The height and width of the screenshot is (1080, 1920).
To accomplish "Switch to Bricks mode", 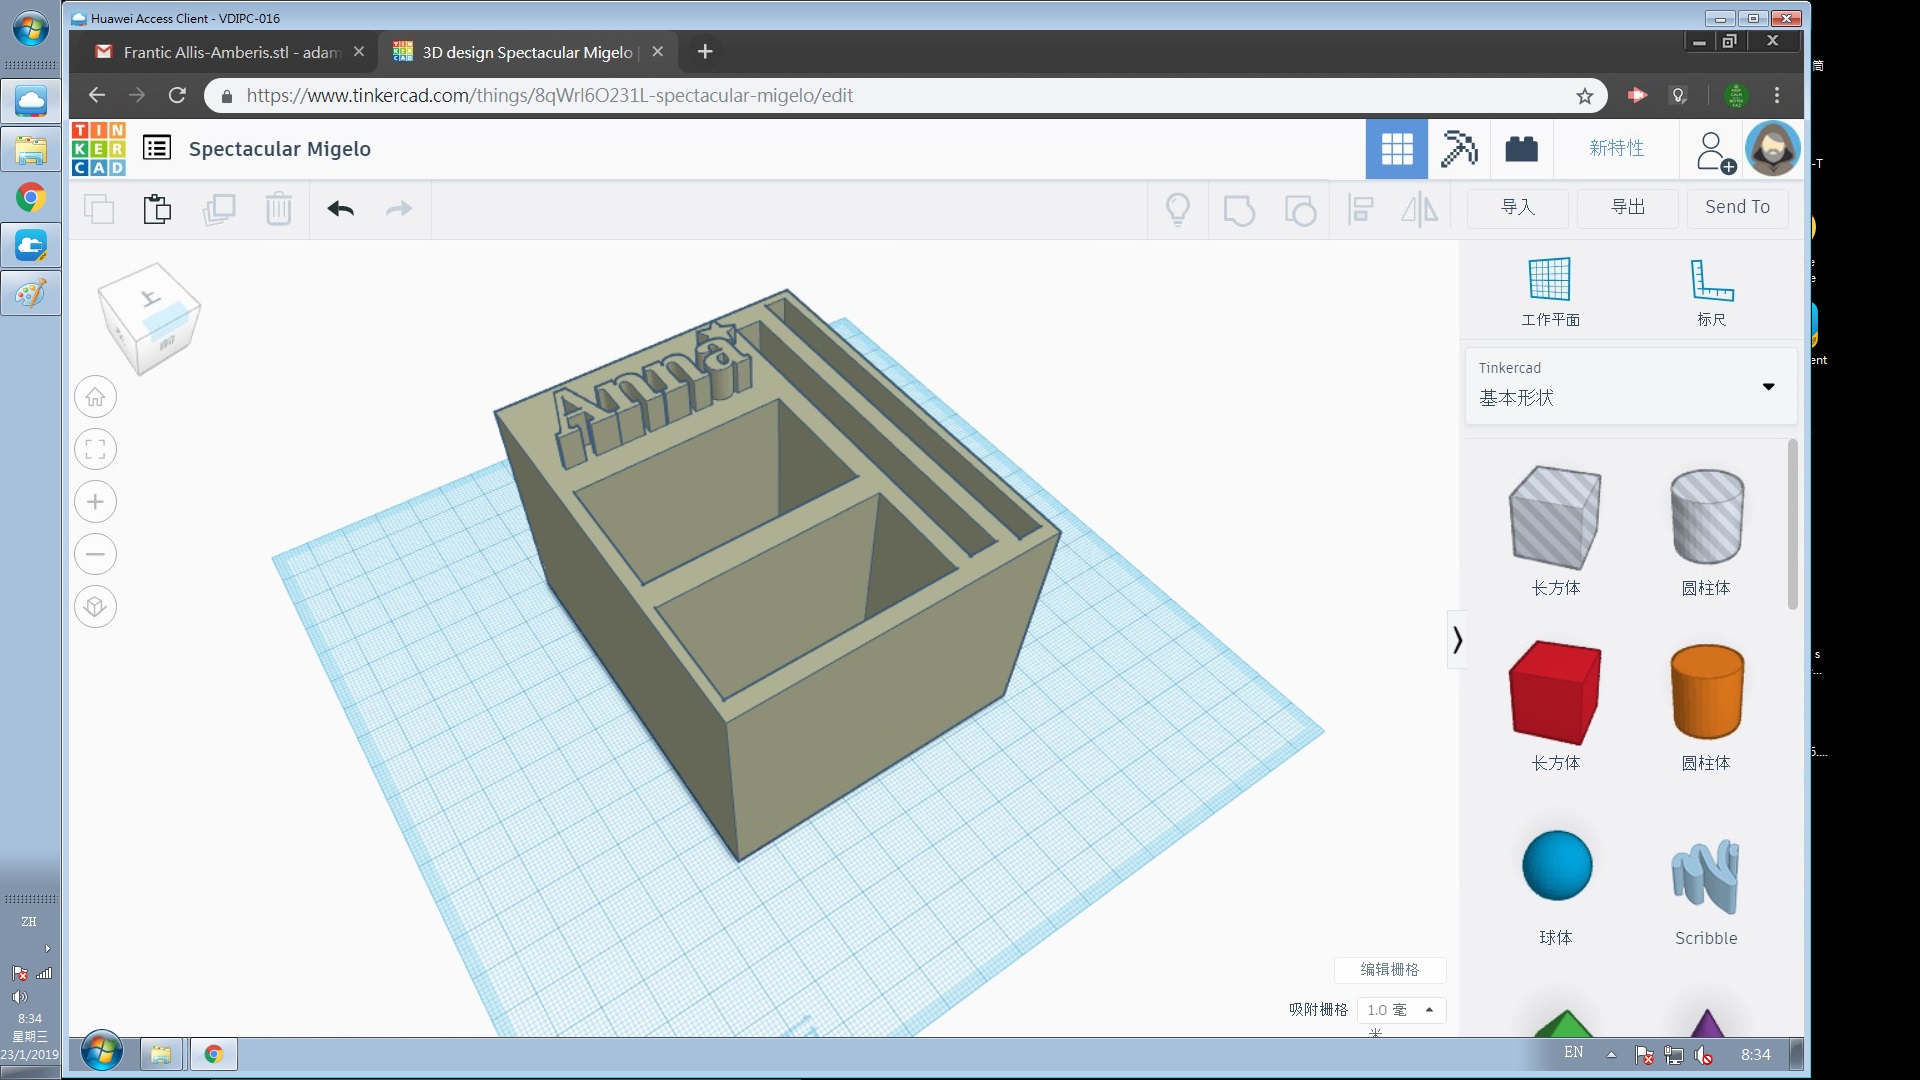I will 1521,149.
